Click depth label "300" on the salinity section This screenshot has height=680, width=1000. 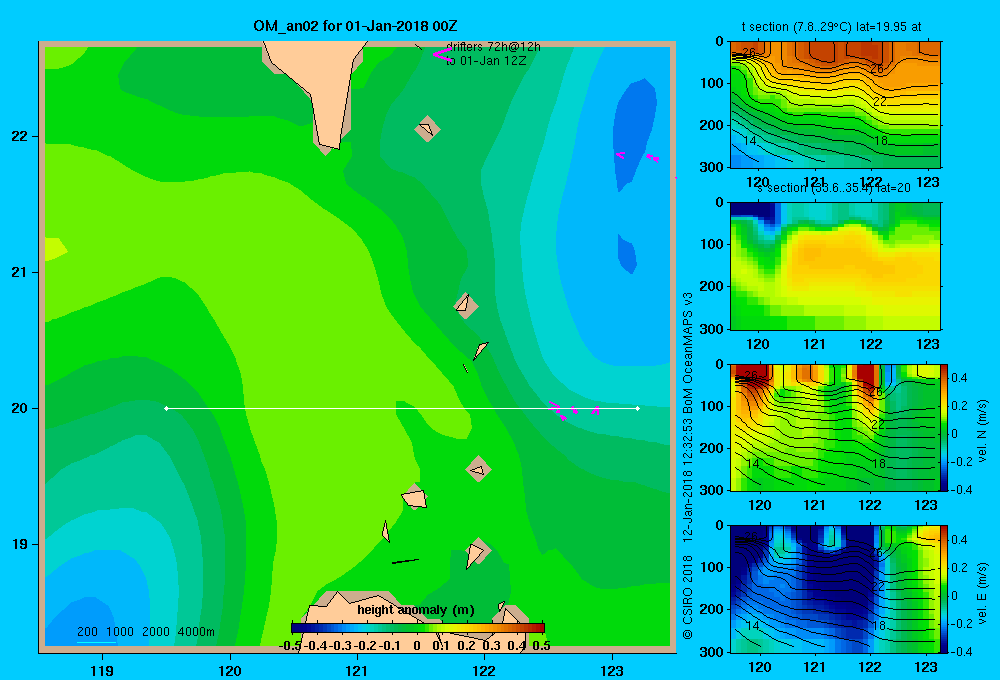coord(712,329)
